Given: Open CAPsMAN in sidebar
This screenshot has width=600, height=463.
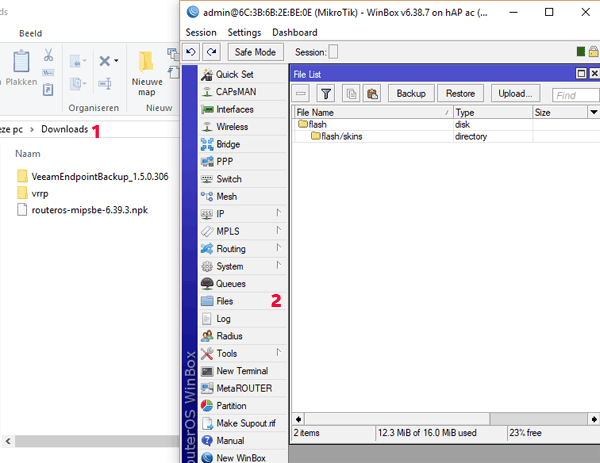Looking at the screenshot, I should tap(243, 92).
